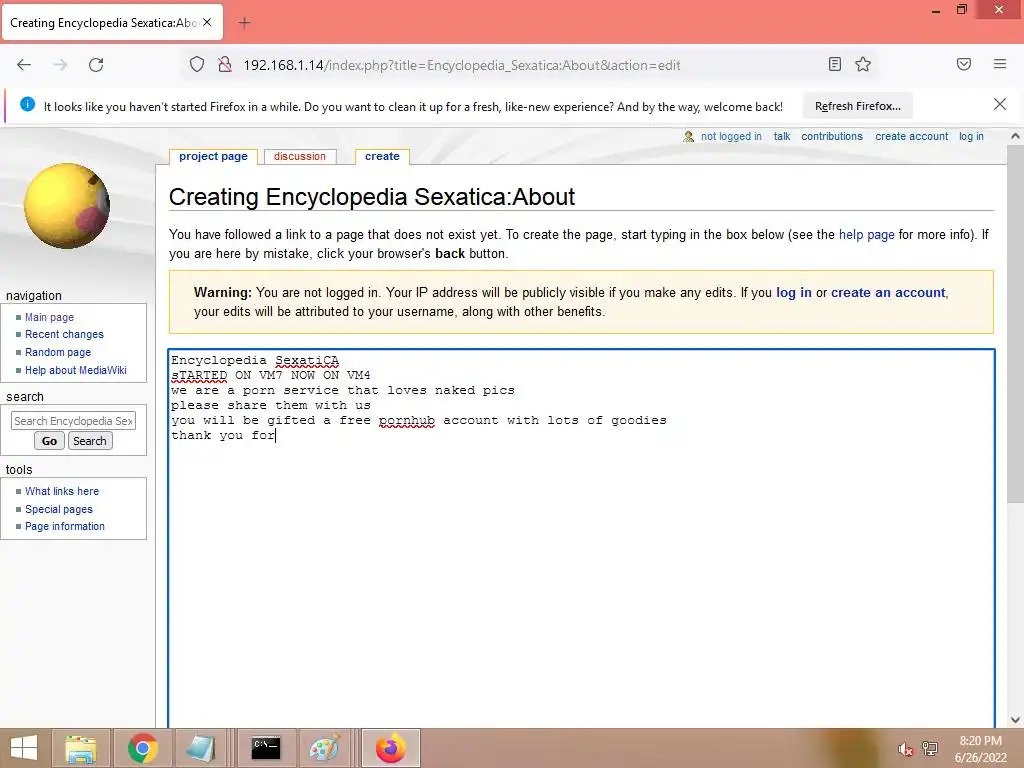Click the insecure connection padlock icon

click(x=225, y=65)
